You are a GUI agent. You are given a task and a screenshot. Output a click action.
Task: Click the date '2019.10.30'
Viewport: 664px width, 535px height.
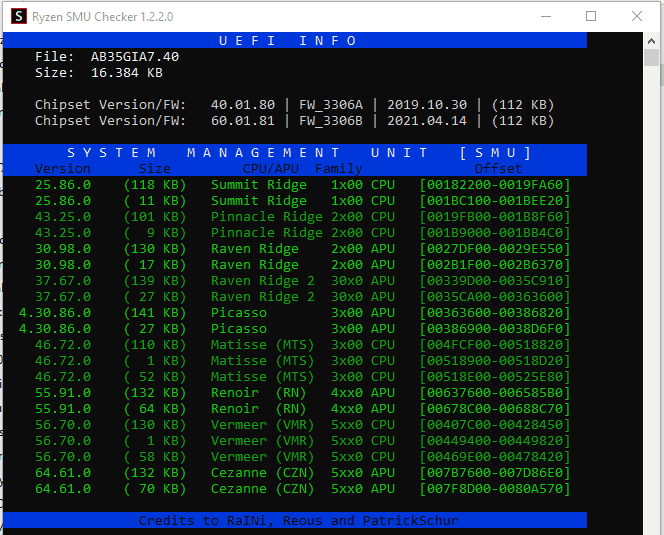[427, 105]
